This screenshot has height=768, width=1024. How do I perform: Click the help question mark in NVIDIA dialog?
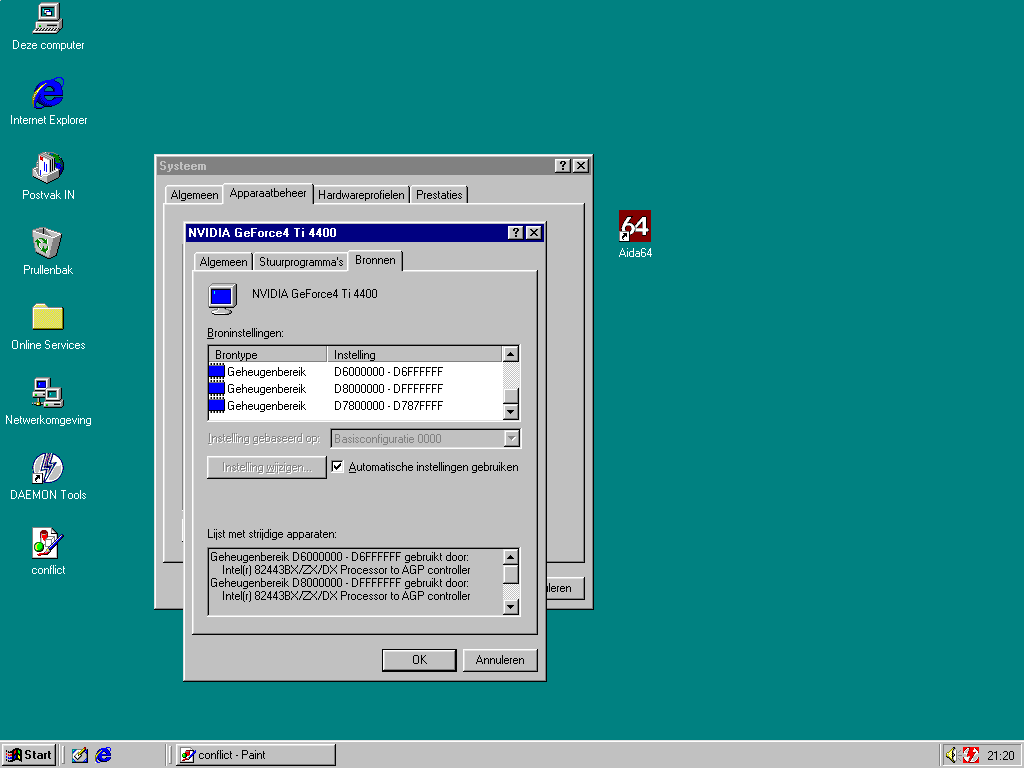point(515,232)
